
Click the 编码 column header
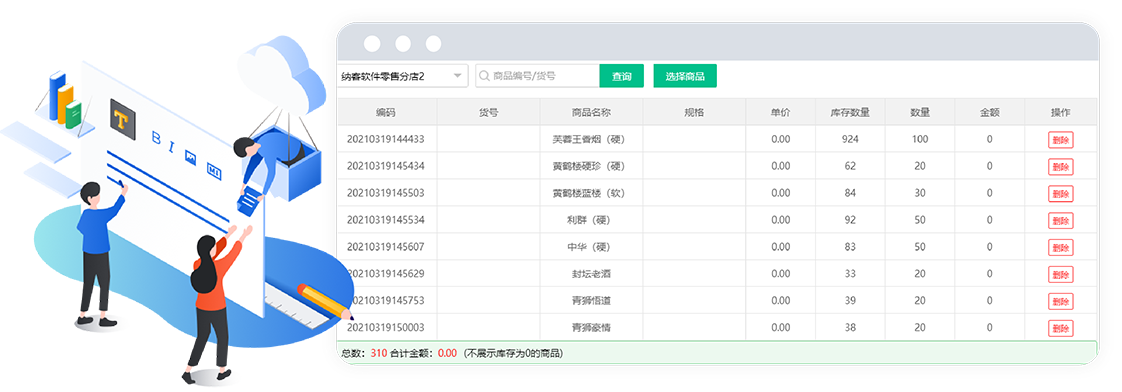click(x=386, y=112)
